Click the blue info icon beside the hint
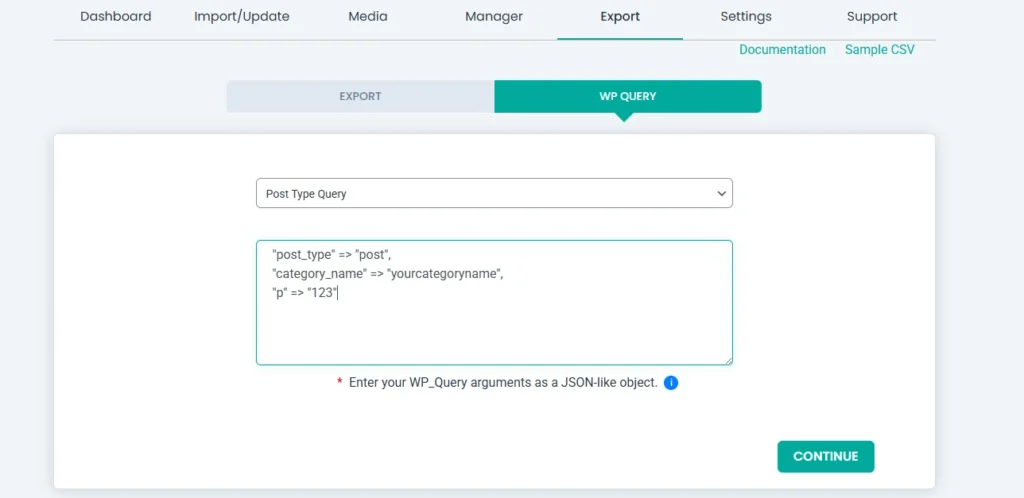The image size is (1024, 498). click(671, 382)
